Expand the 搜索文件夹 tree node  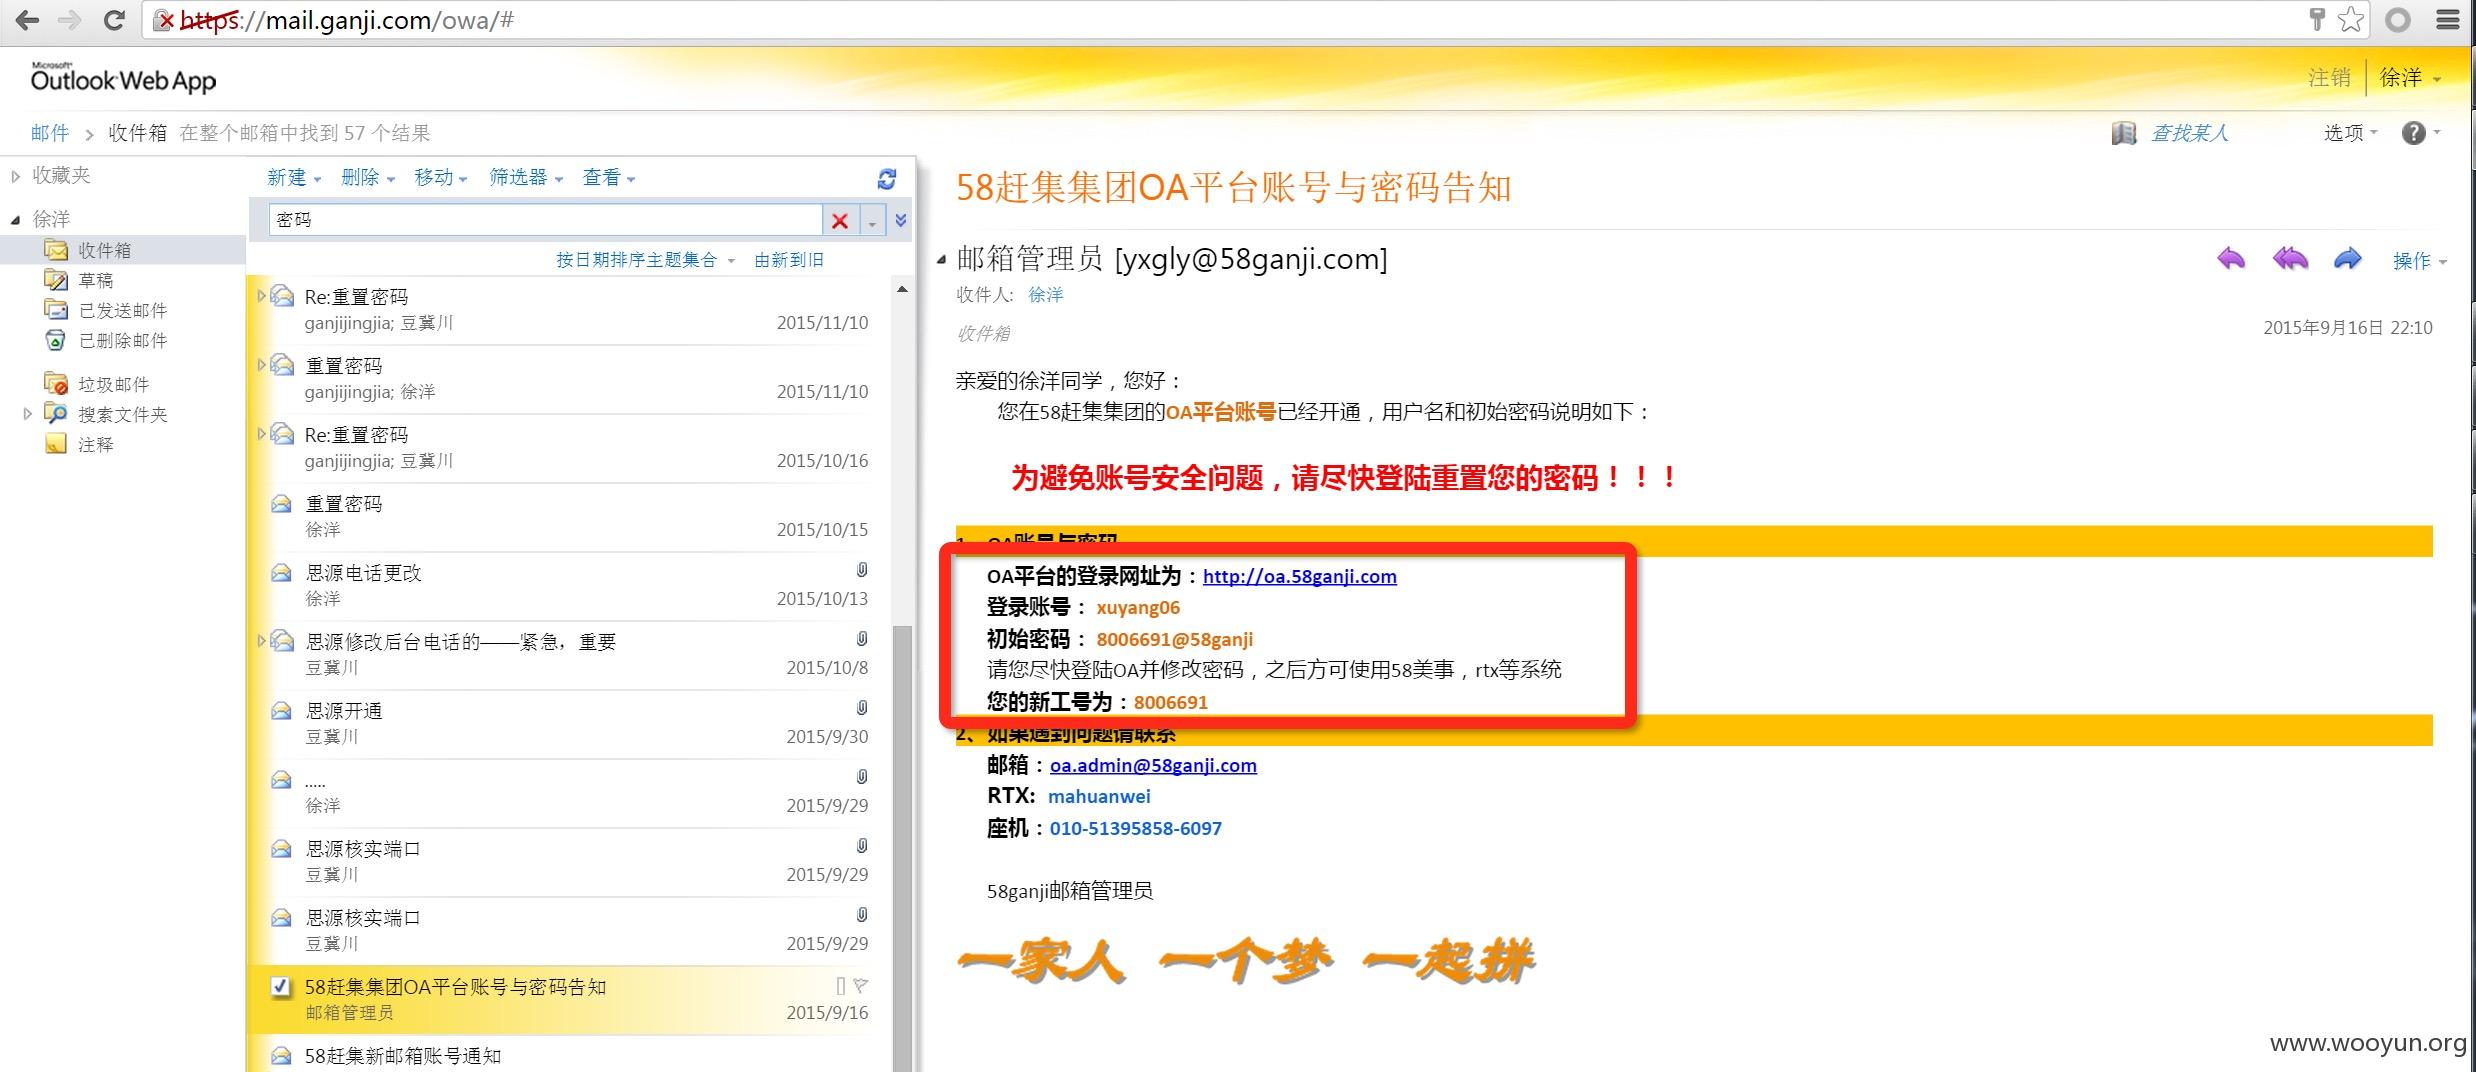[x=27, y=413]
